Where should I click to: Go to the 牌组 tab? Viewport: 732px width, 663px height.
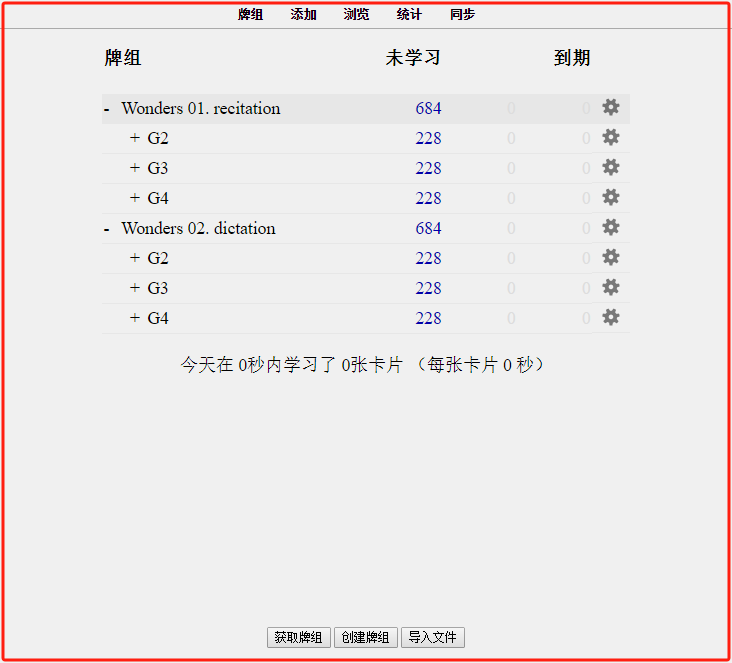click(x=250, y=14)
